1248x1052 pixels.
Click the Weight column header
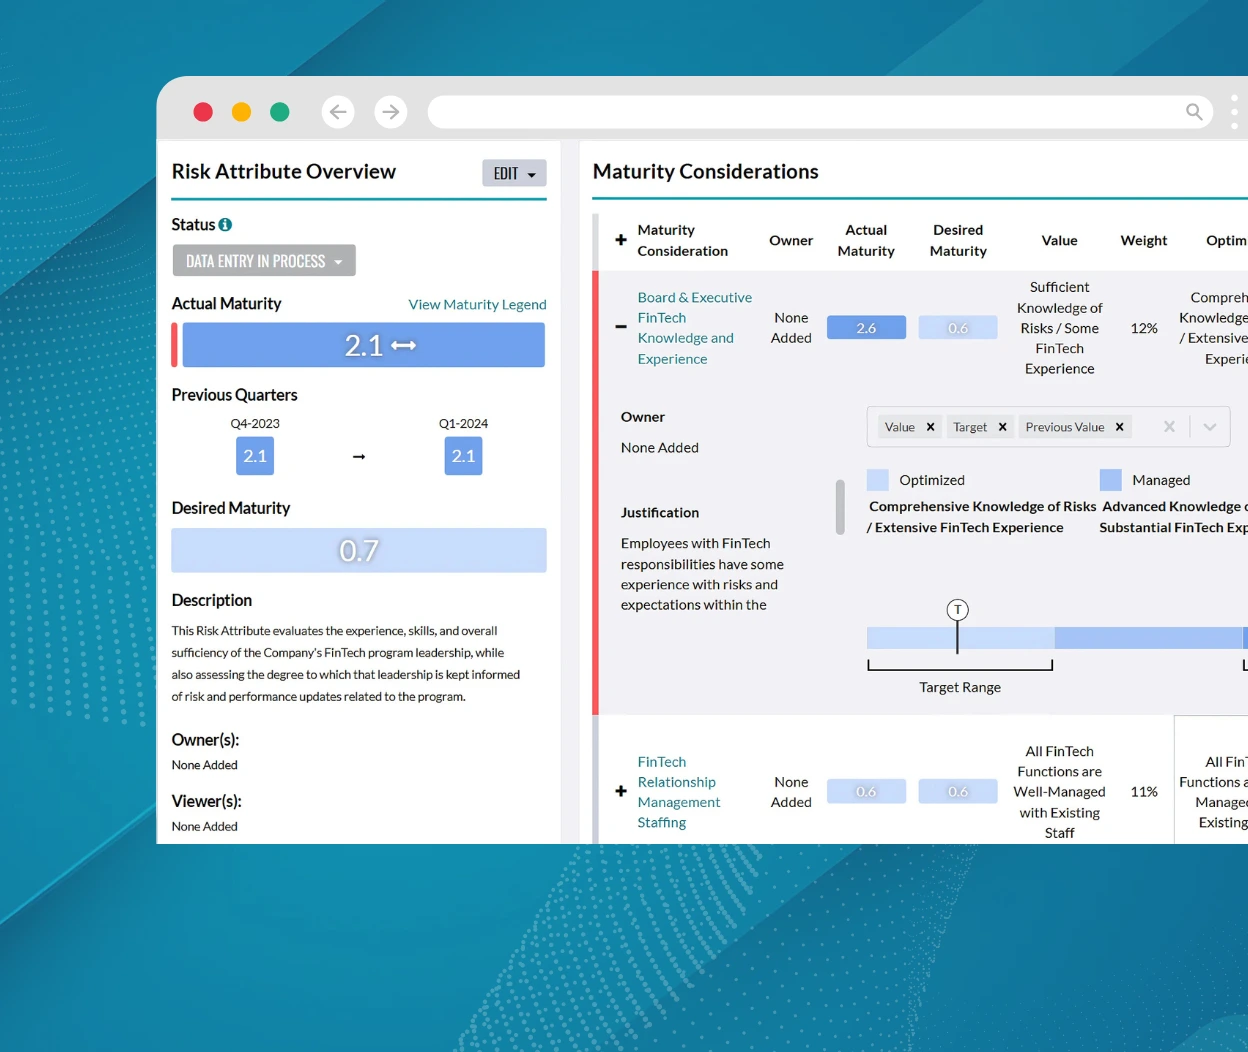[1144, 240]
